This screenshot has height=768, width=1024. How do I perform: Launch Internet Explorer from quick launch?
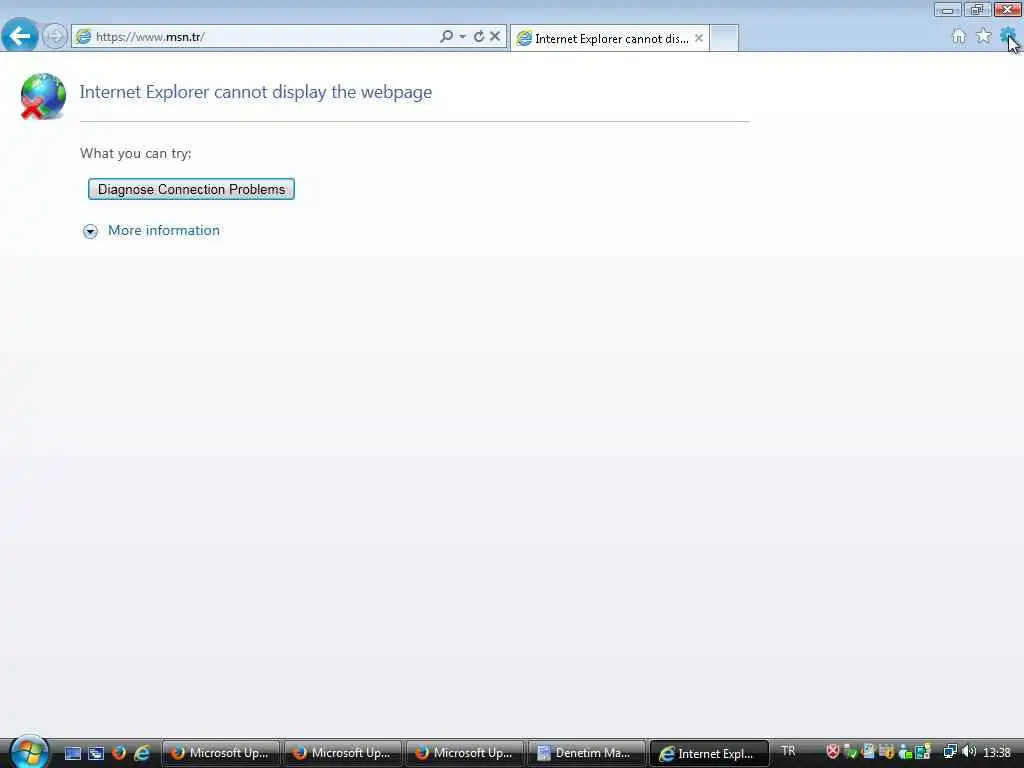click(x=142, y=753)
